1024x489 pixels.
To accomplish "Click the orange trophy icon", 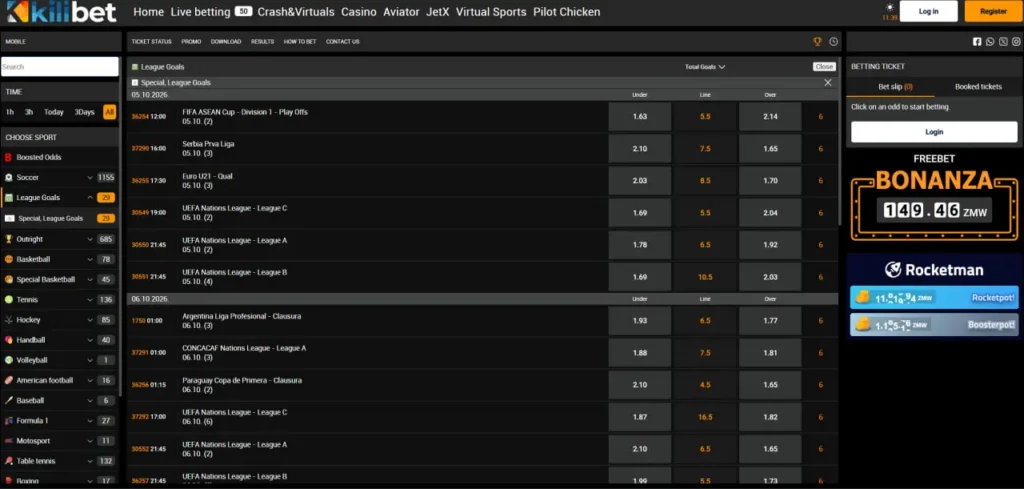I will click(817, 41).
